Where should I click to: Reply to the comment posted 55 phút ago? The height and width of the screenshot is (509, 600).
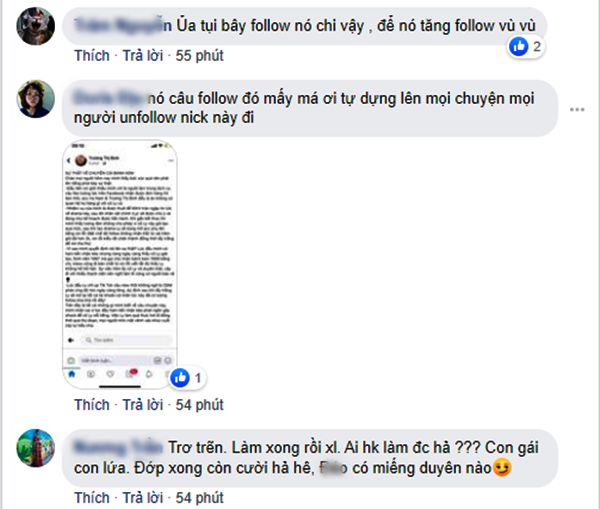[143, 56]
